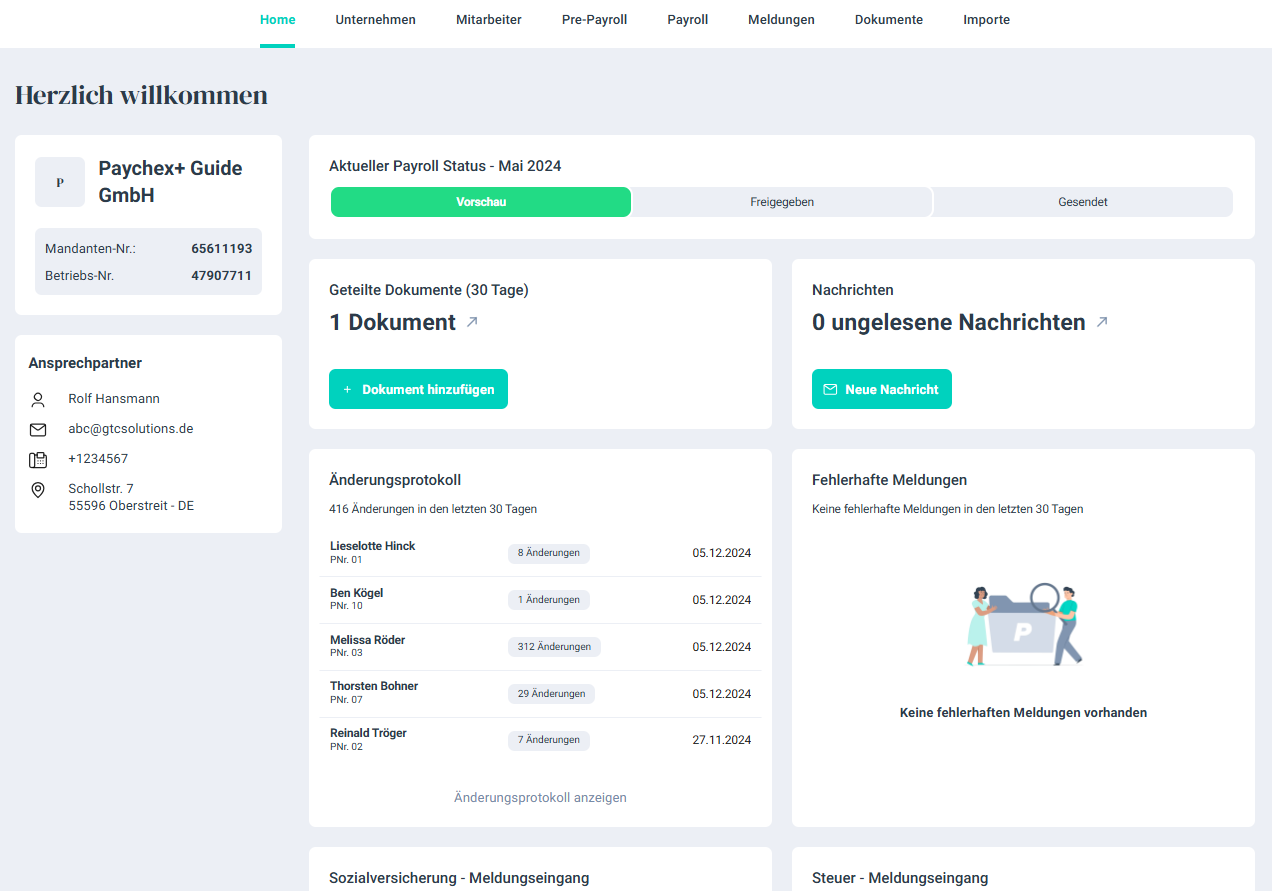Select the Freigegeben payroll status step
The image size is (1272, 891).
point(782,202)
